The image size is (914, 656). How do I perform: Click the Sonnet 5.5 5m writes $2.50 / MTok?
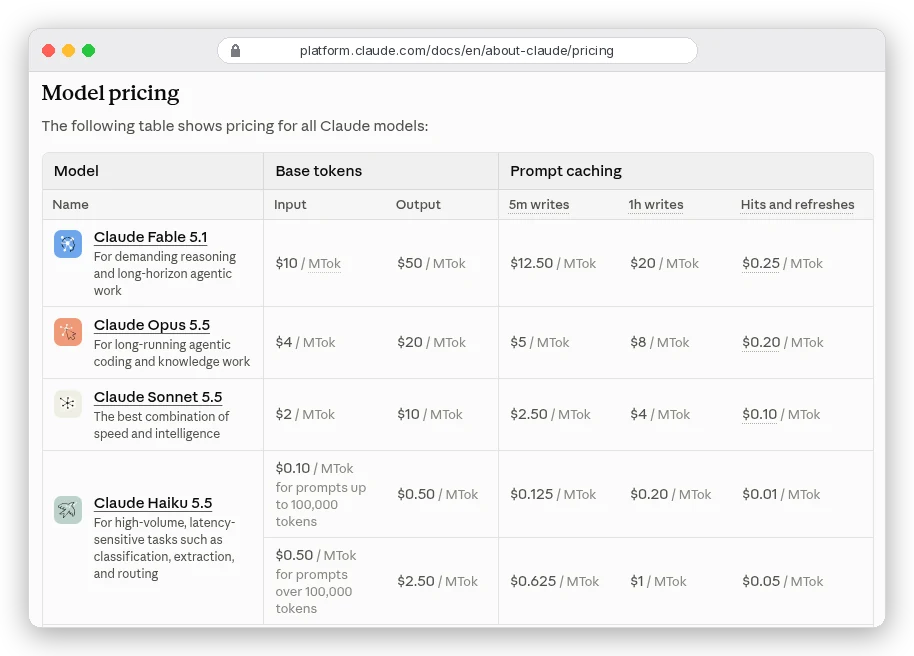point(550,415)
